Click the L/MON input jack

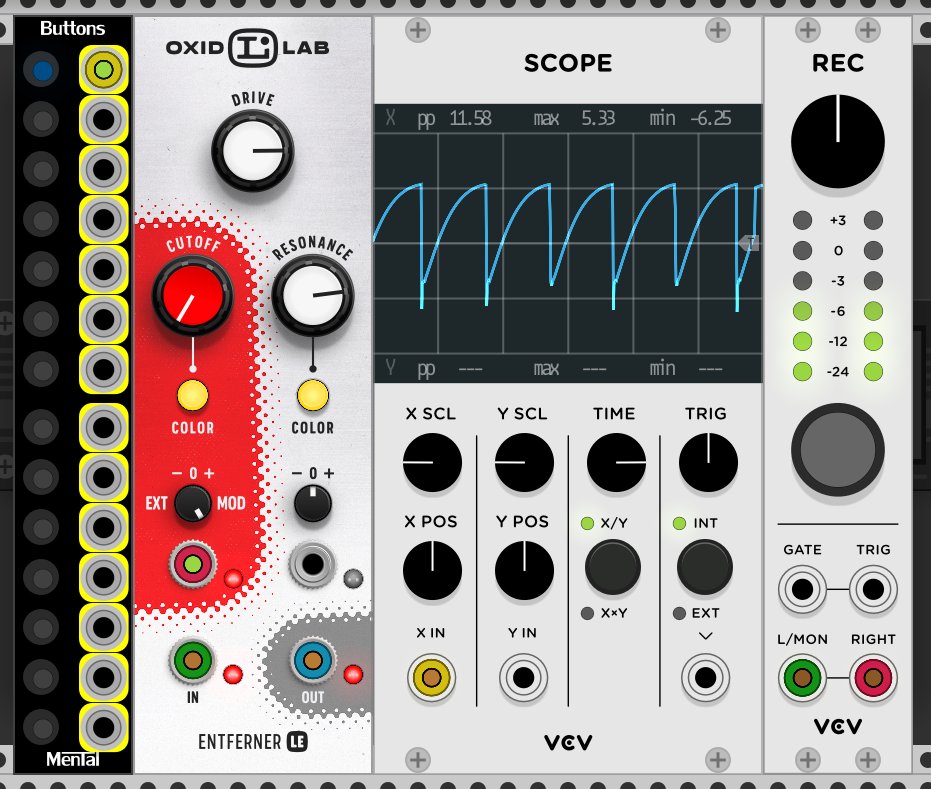[802, 677]
